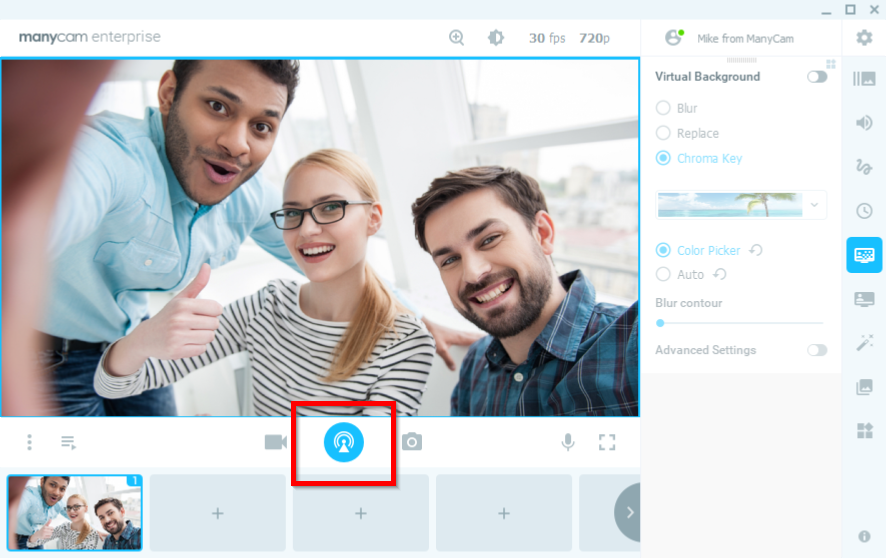Select the first preset thumbnail with the selfie

click(75, 513)
